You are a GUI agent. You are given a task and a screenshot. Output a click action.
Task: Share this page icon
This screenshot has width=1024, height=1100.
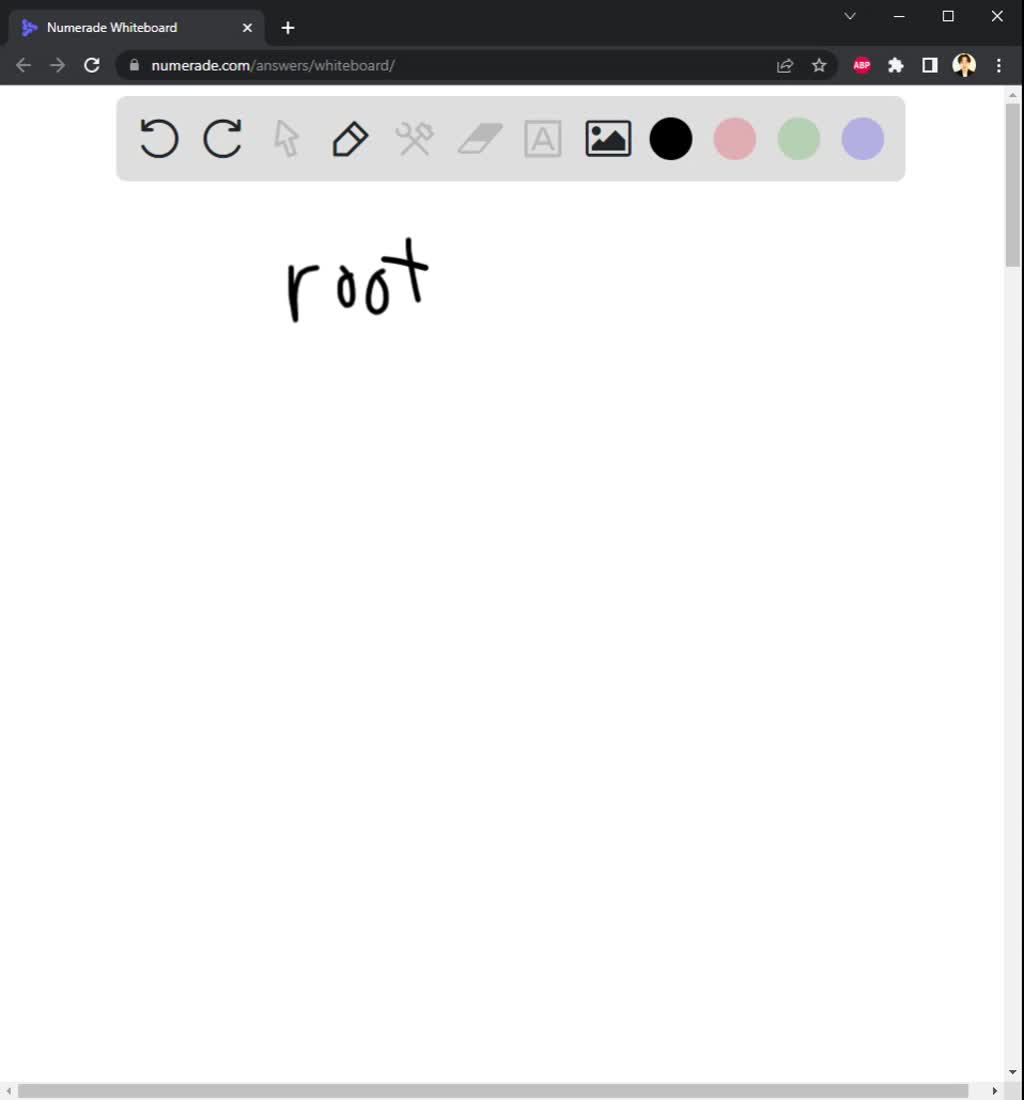(785, 65)
